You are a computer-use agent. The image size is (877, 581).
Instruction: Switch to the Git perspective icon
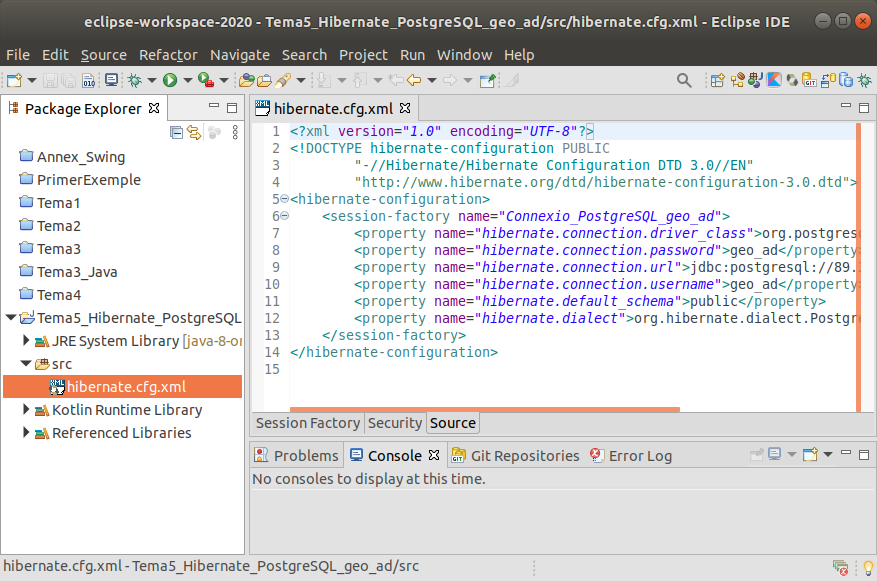tap(809, 81)
